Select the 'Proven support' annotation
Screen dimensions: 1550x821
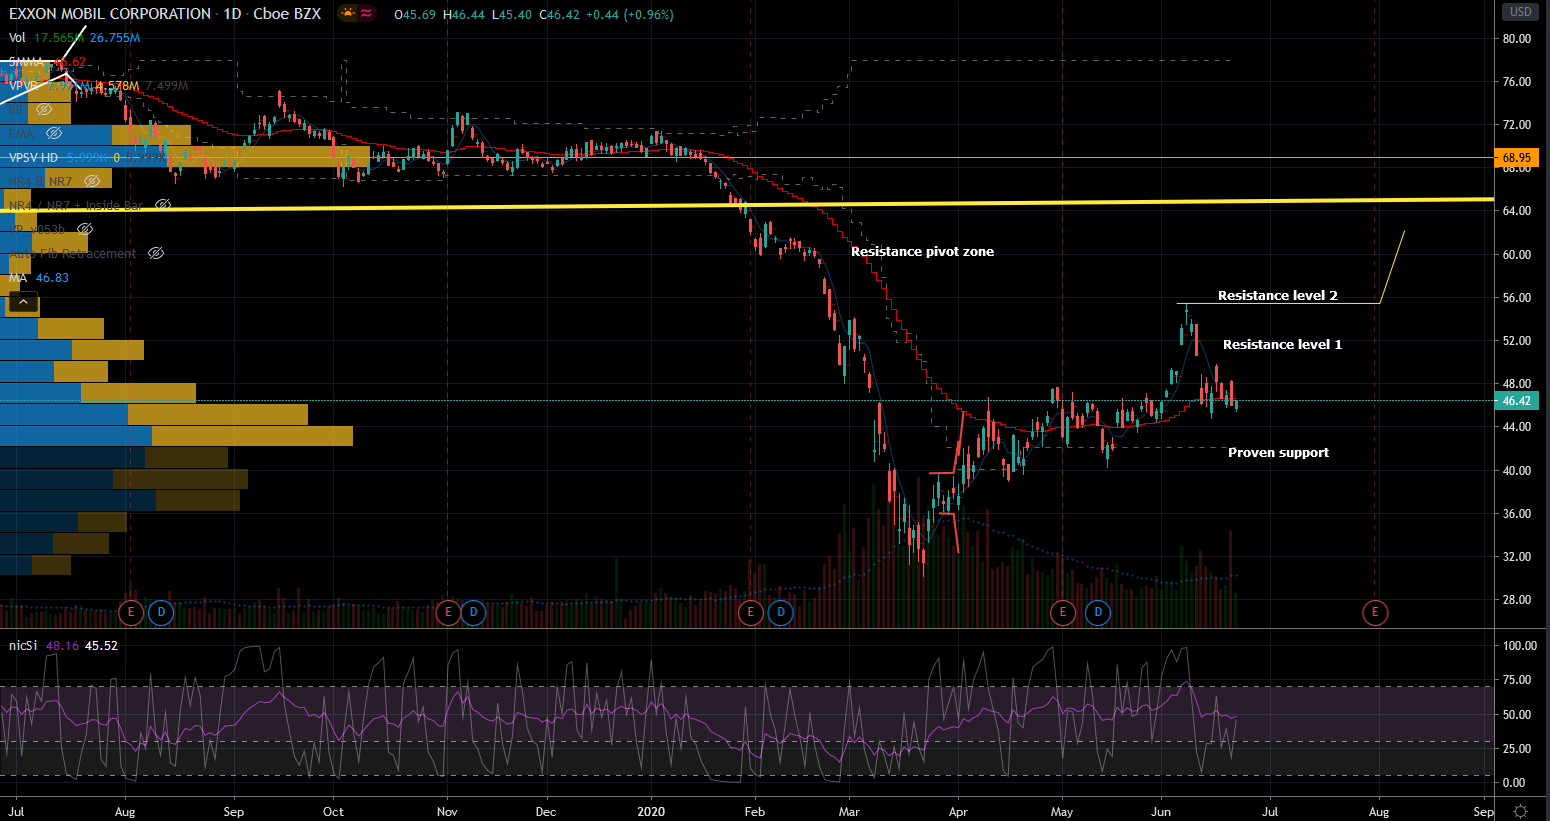(1278, 453)
